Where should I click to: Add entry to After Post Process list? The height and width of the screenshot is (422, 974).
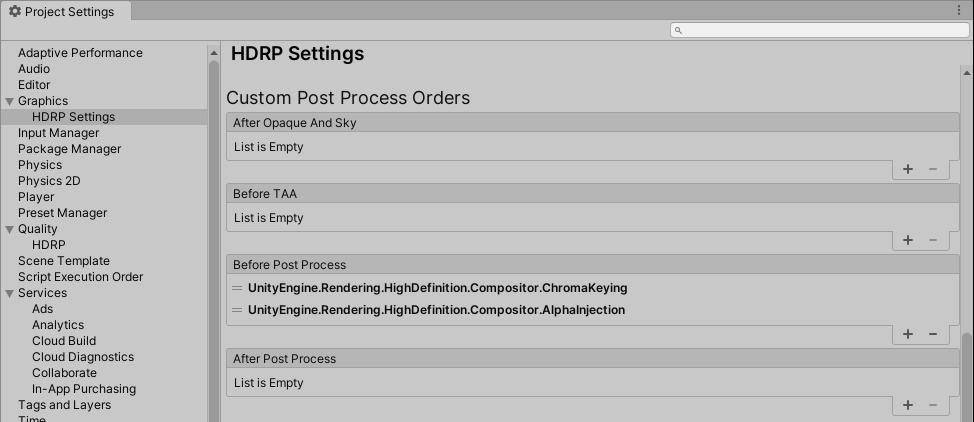coord(908,405)
